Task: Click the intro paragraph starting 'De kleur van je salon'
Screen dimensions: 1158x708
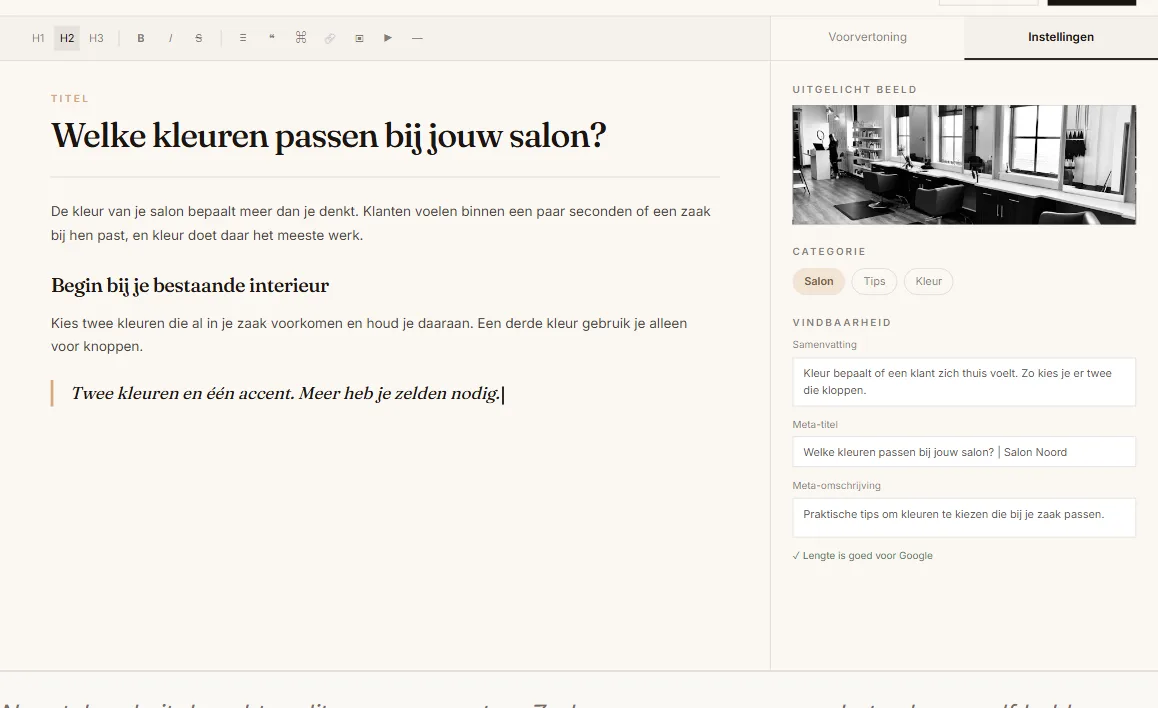Action: click(x=381, y=223)
